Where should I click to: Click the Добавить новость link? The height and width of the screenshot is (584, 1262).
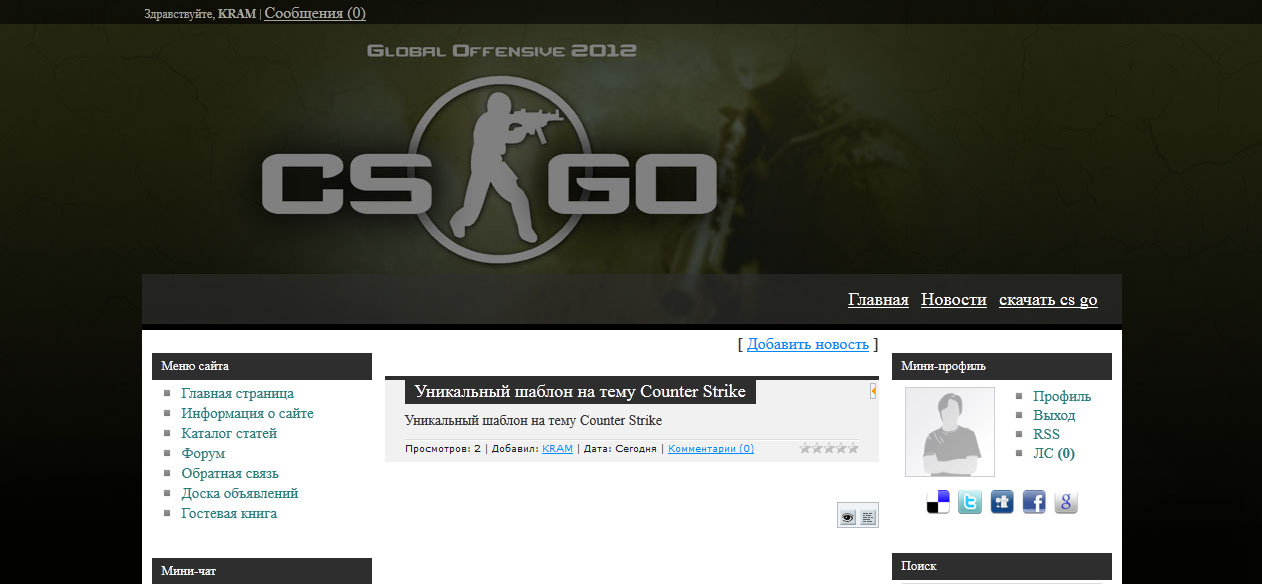coord(808,344)
